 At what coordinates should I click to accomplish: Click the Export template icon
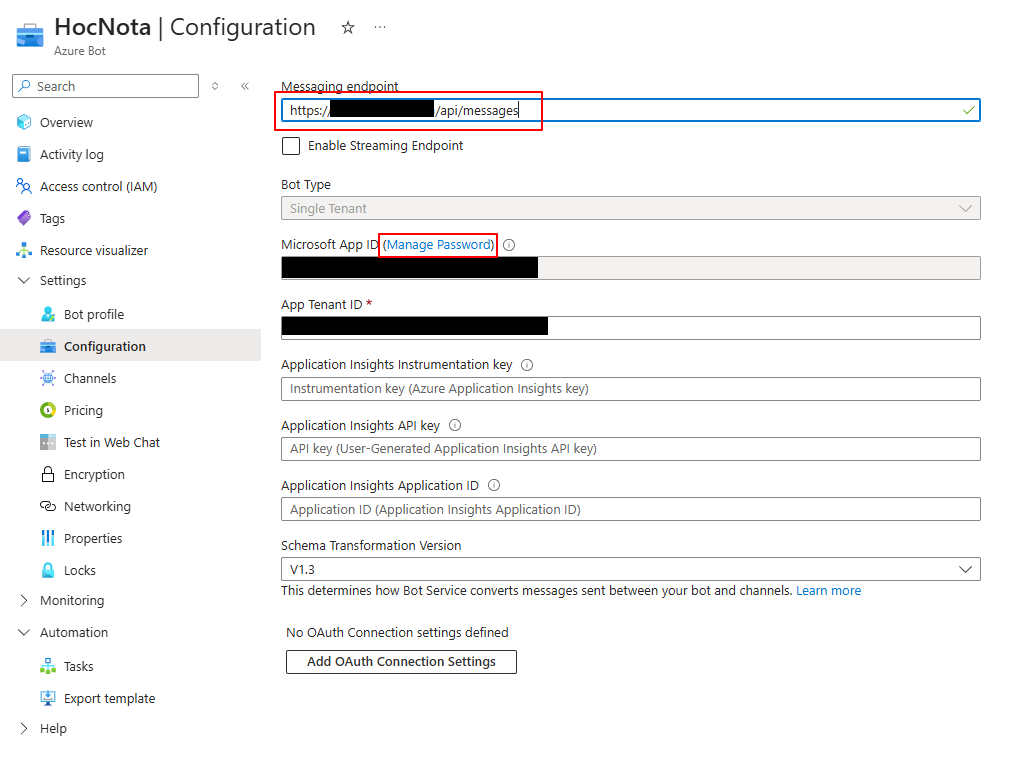click(x=48, y=698)
